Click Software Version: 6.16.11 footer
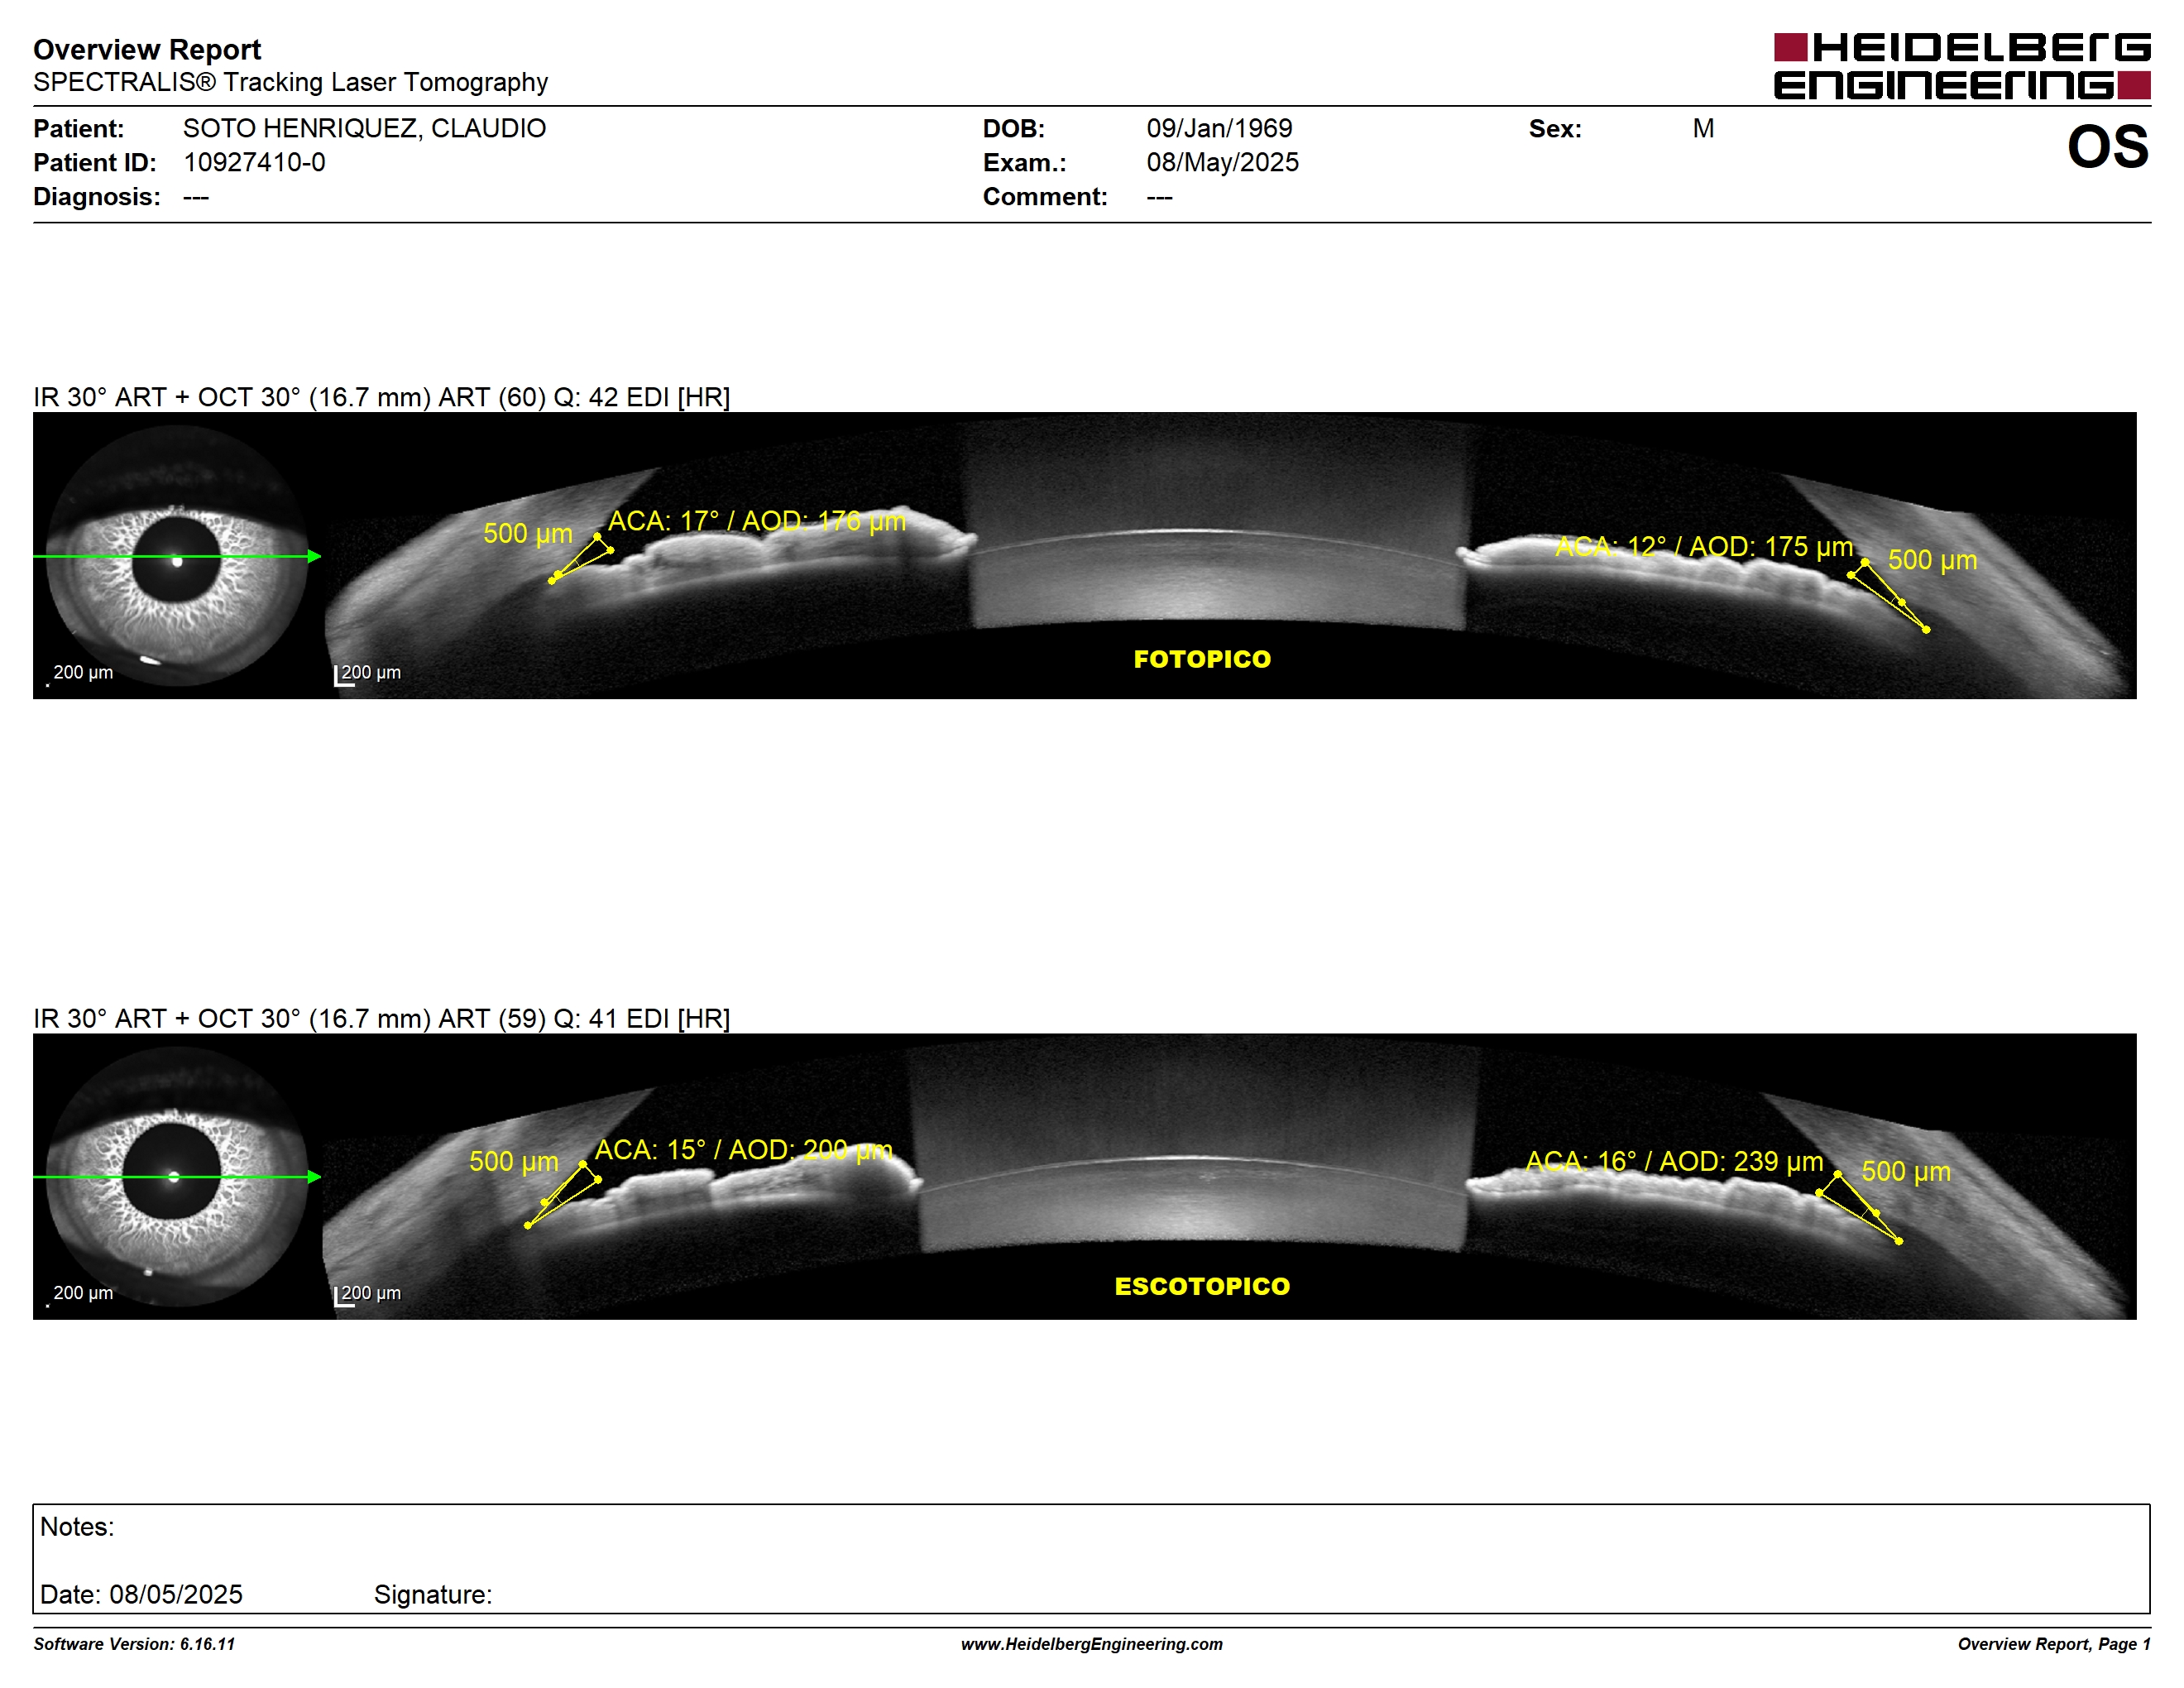Viewport: 2184px width, 1688px height. point(134,1644)
